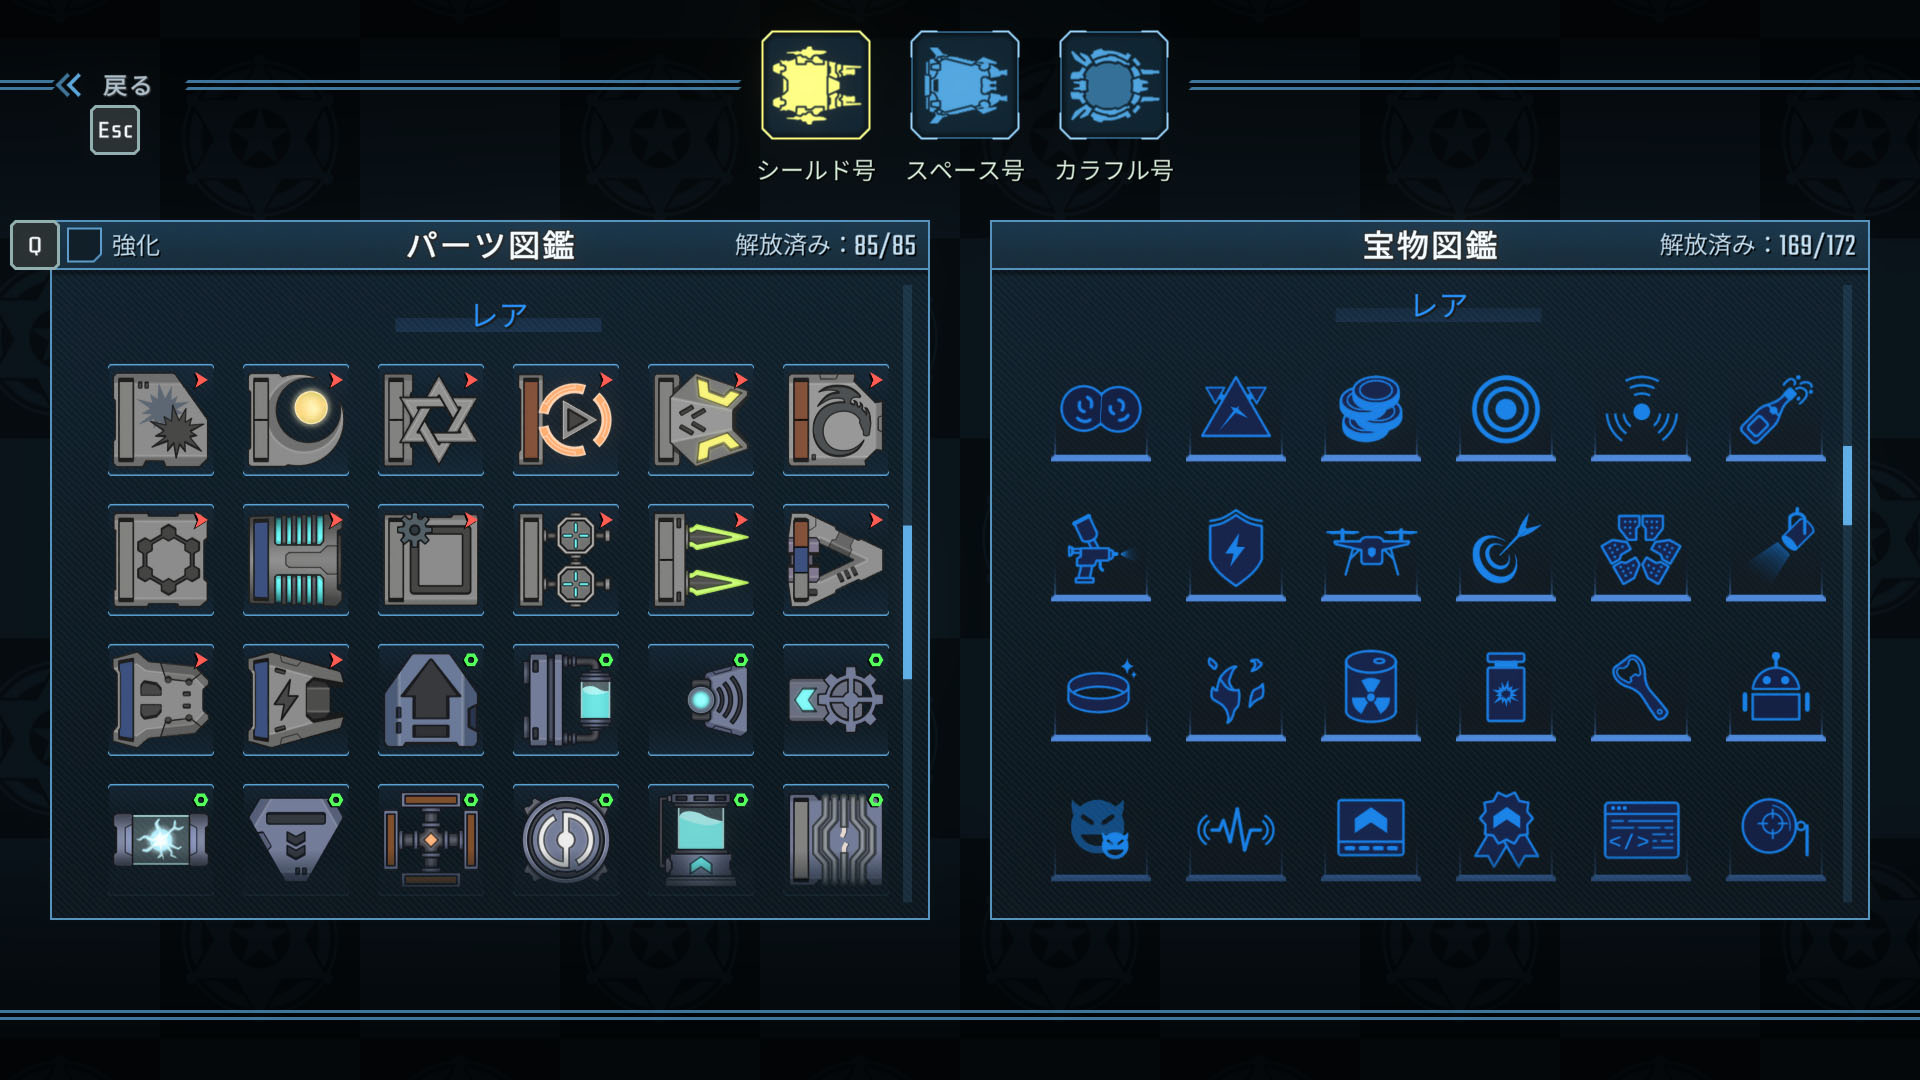The height and width of the screenshot is (1080, 1920).
Task: Choose the orange play-circle part icon
Action: pos(566,420)
